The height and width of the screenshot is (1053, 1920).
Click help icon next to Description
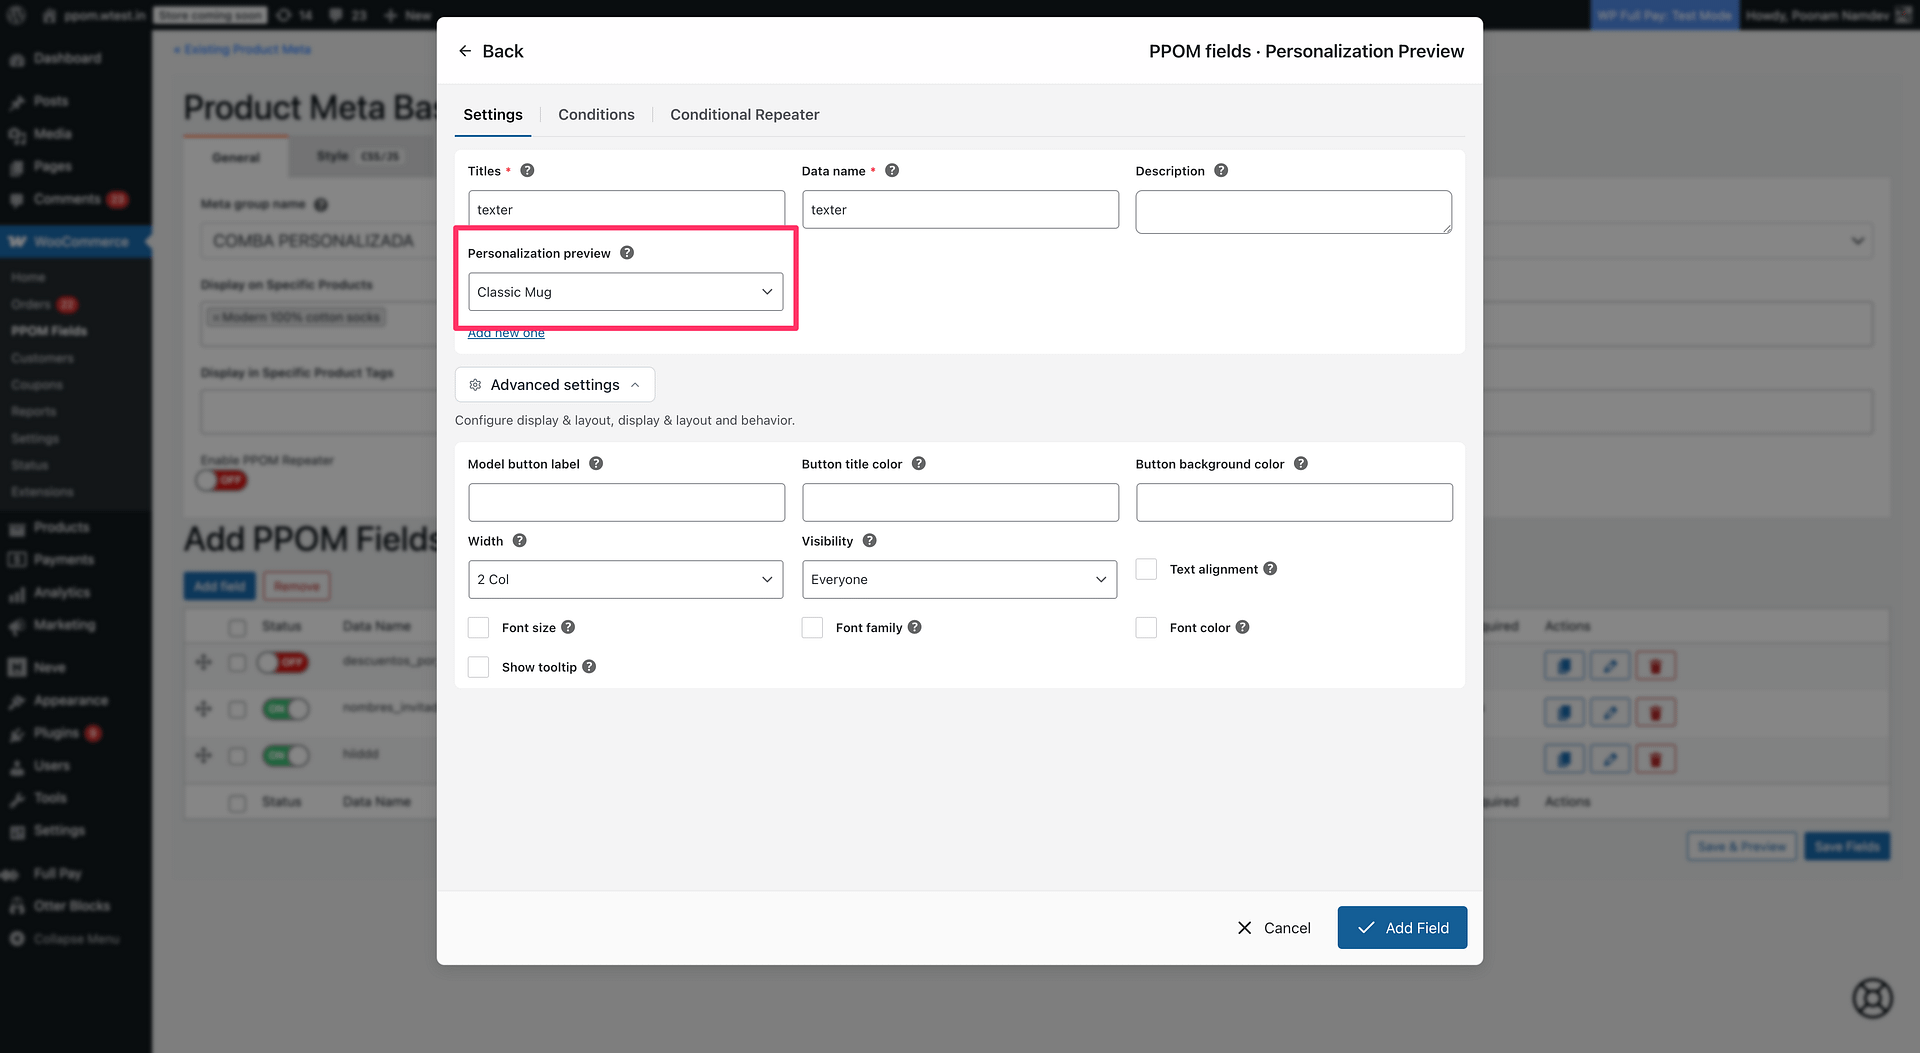(1221, 171)
